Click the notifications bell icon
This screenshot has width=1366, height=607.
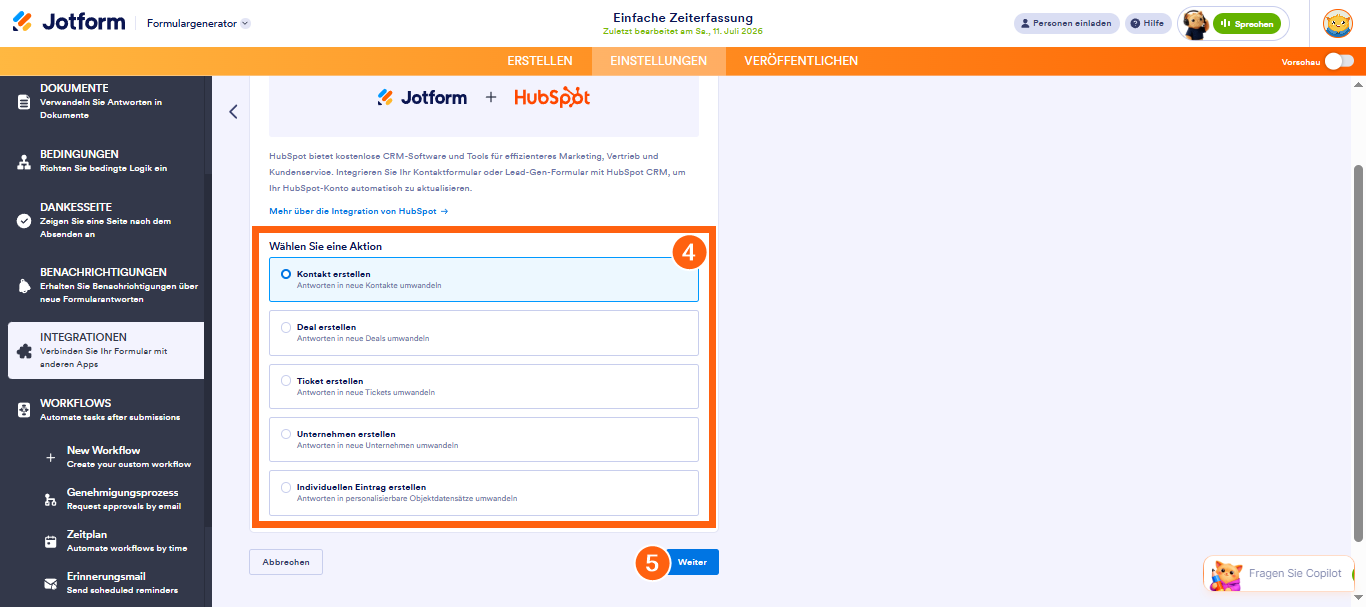pos(24,286)
